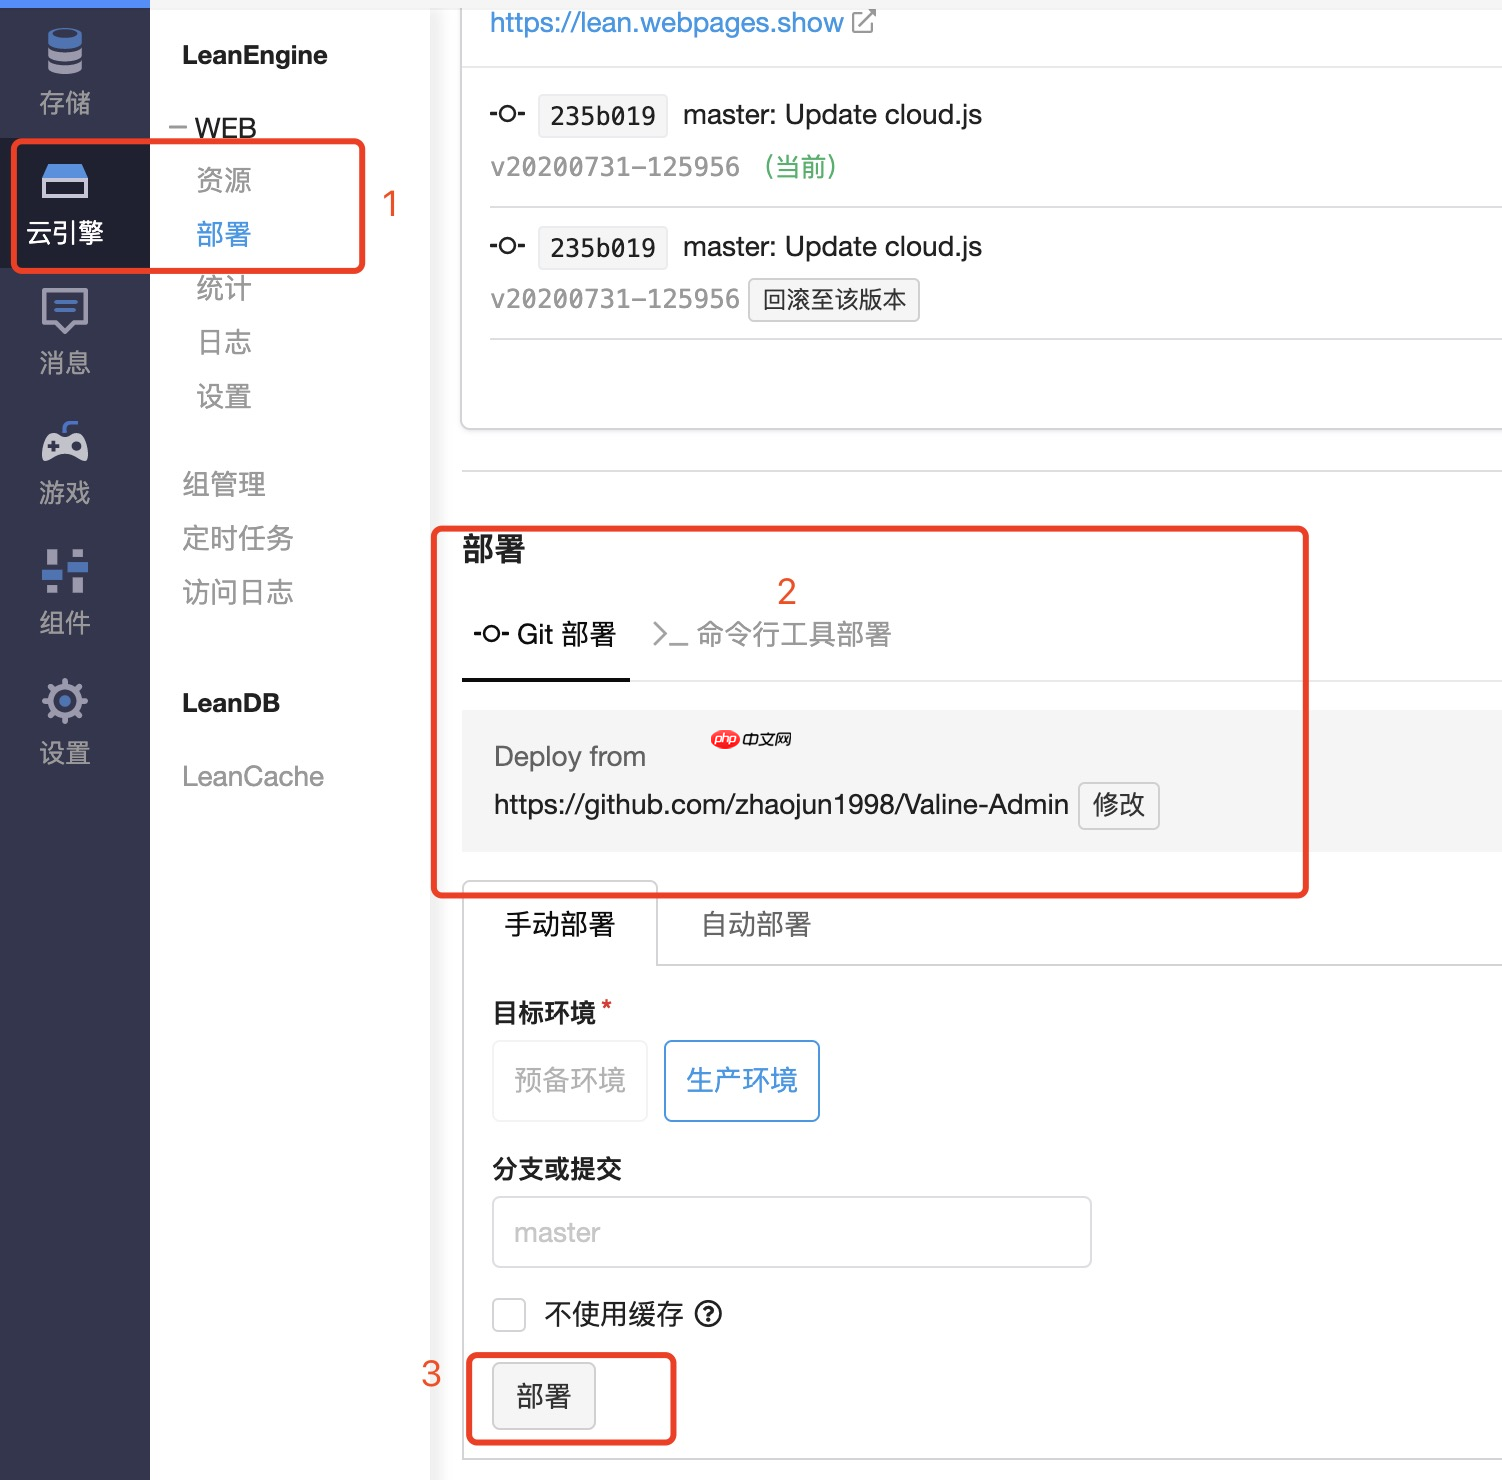Click the 回滚至该版本 button
Viewport: 1502px width, 1480px height.
tap(834, 299)
